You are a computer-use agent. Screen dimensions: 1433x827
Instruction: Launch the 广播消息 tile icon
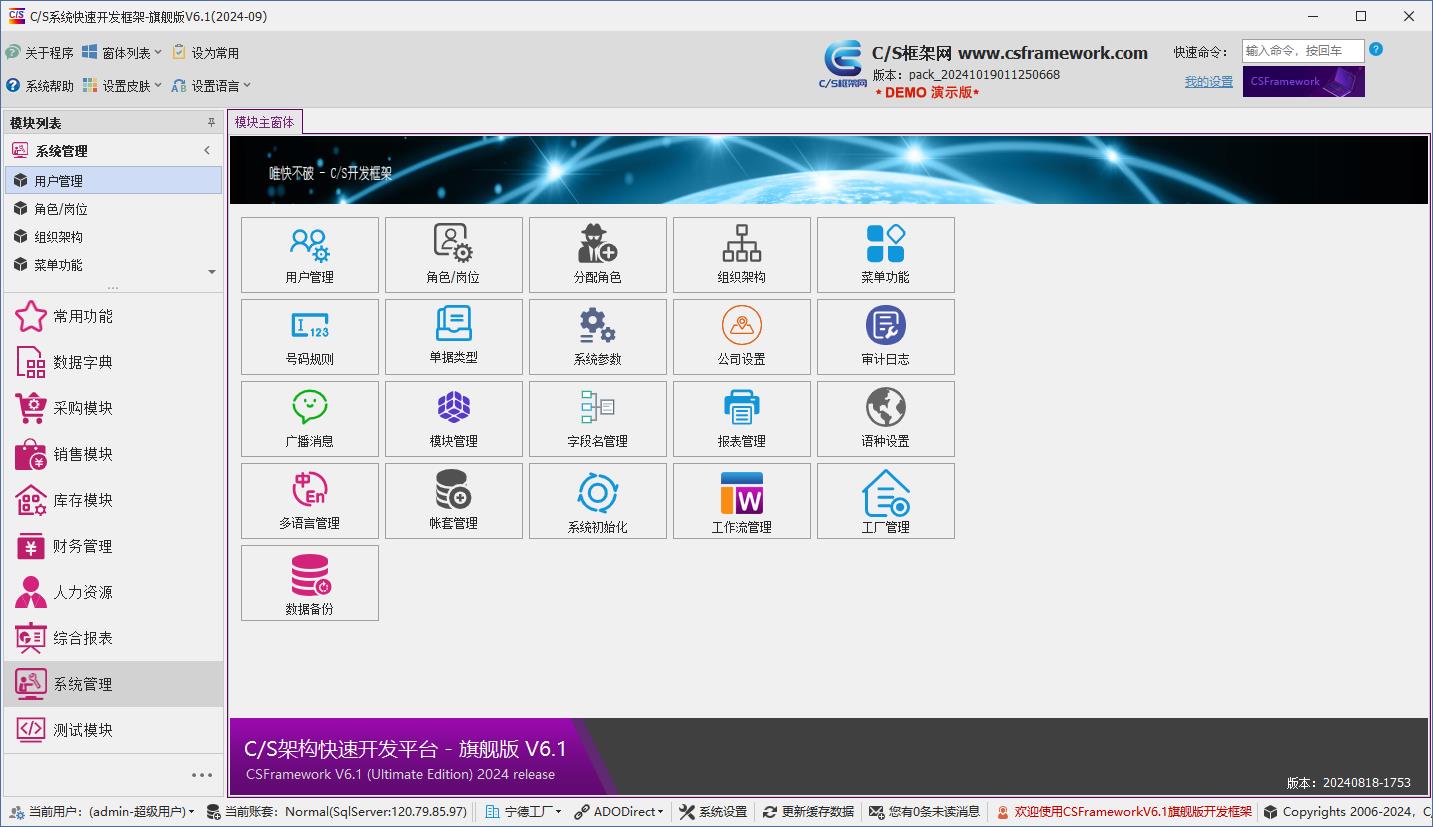(309, 408)
